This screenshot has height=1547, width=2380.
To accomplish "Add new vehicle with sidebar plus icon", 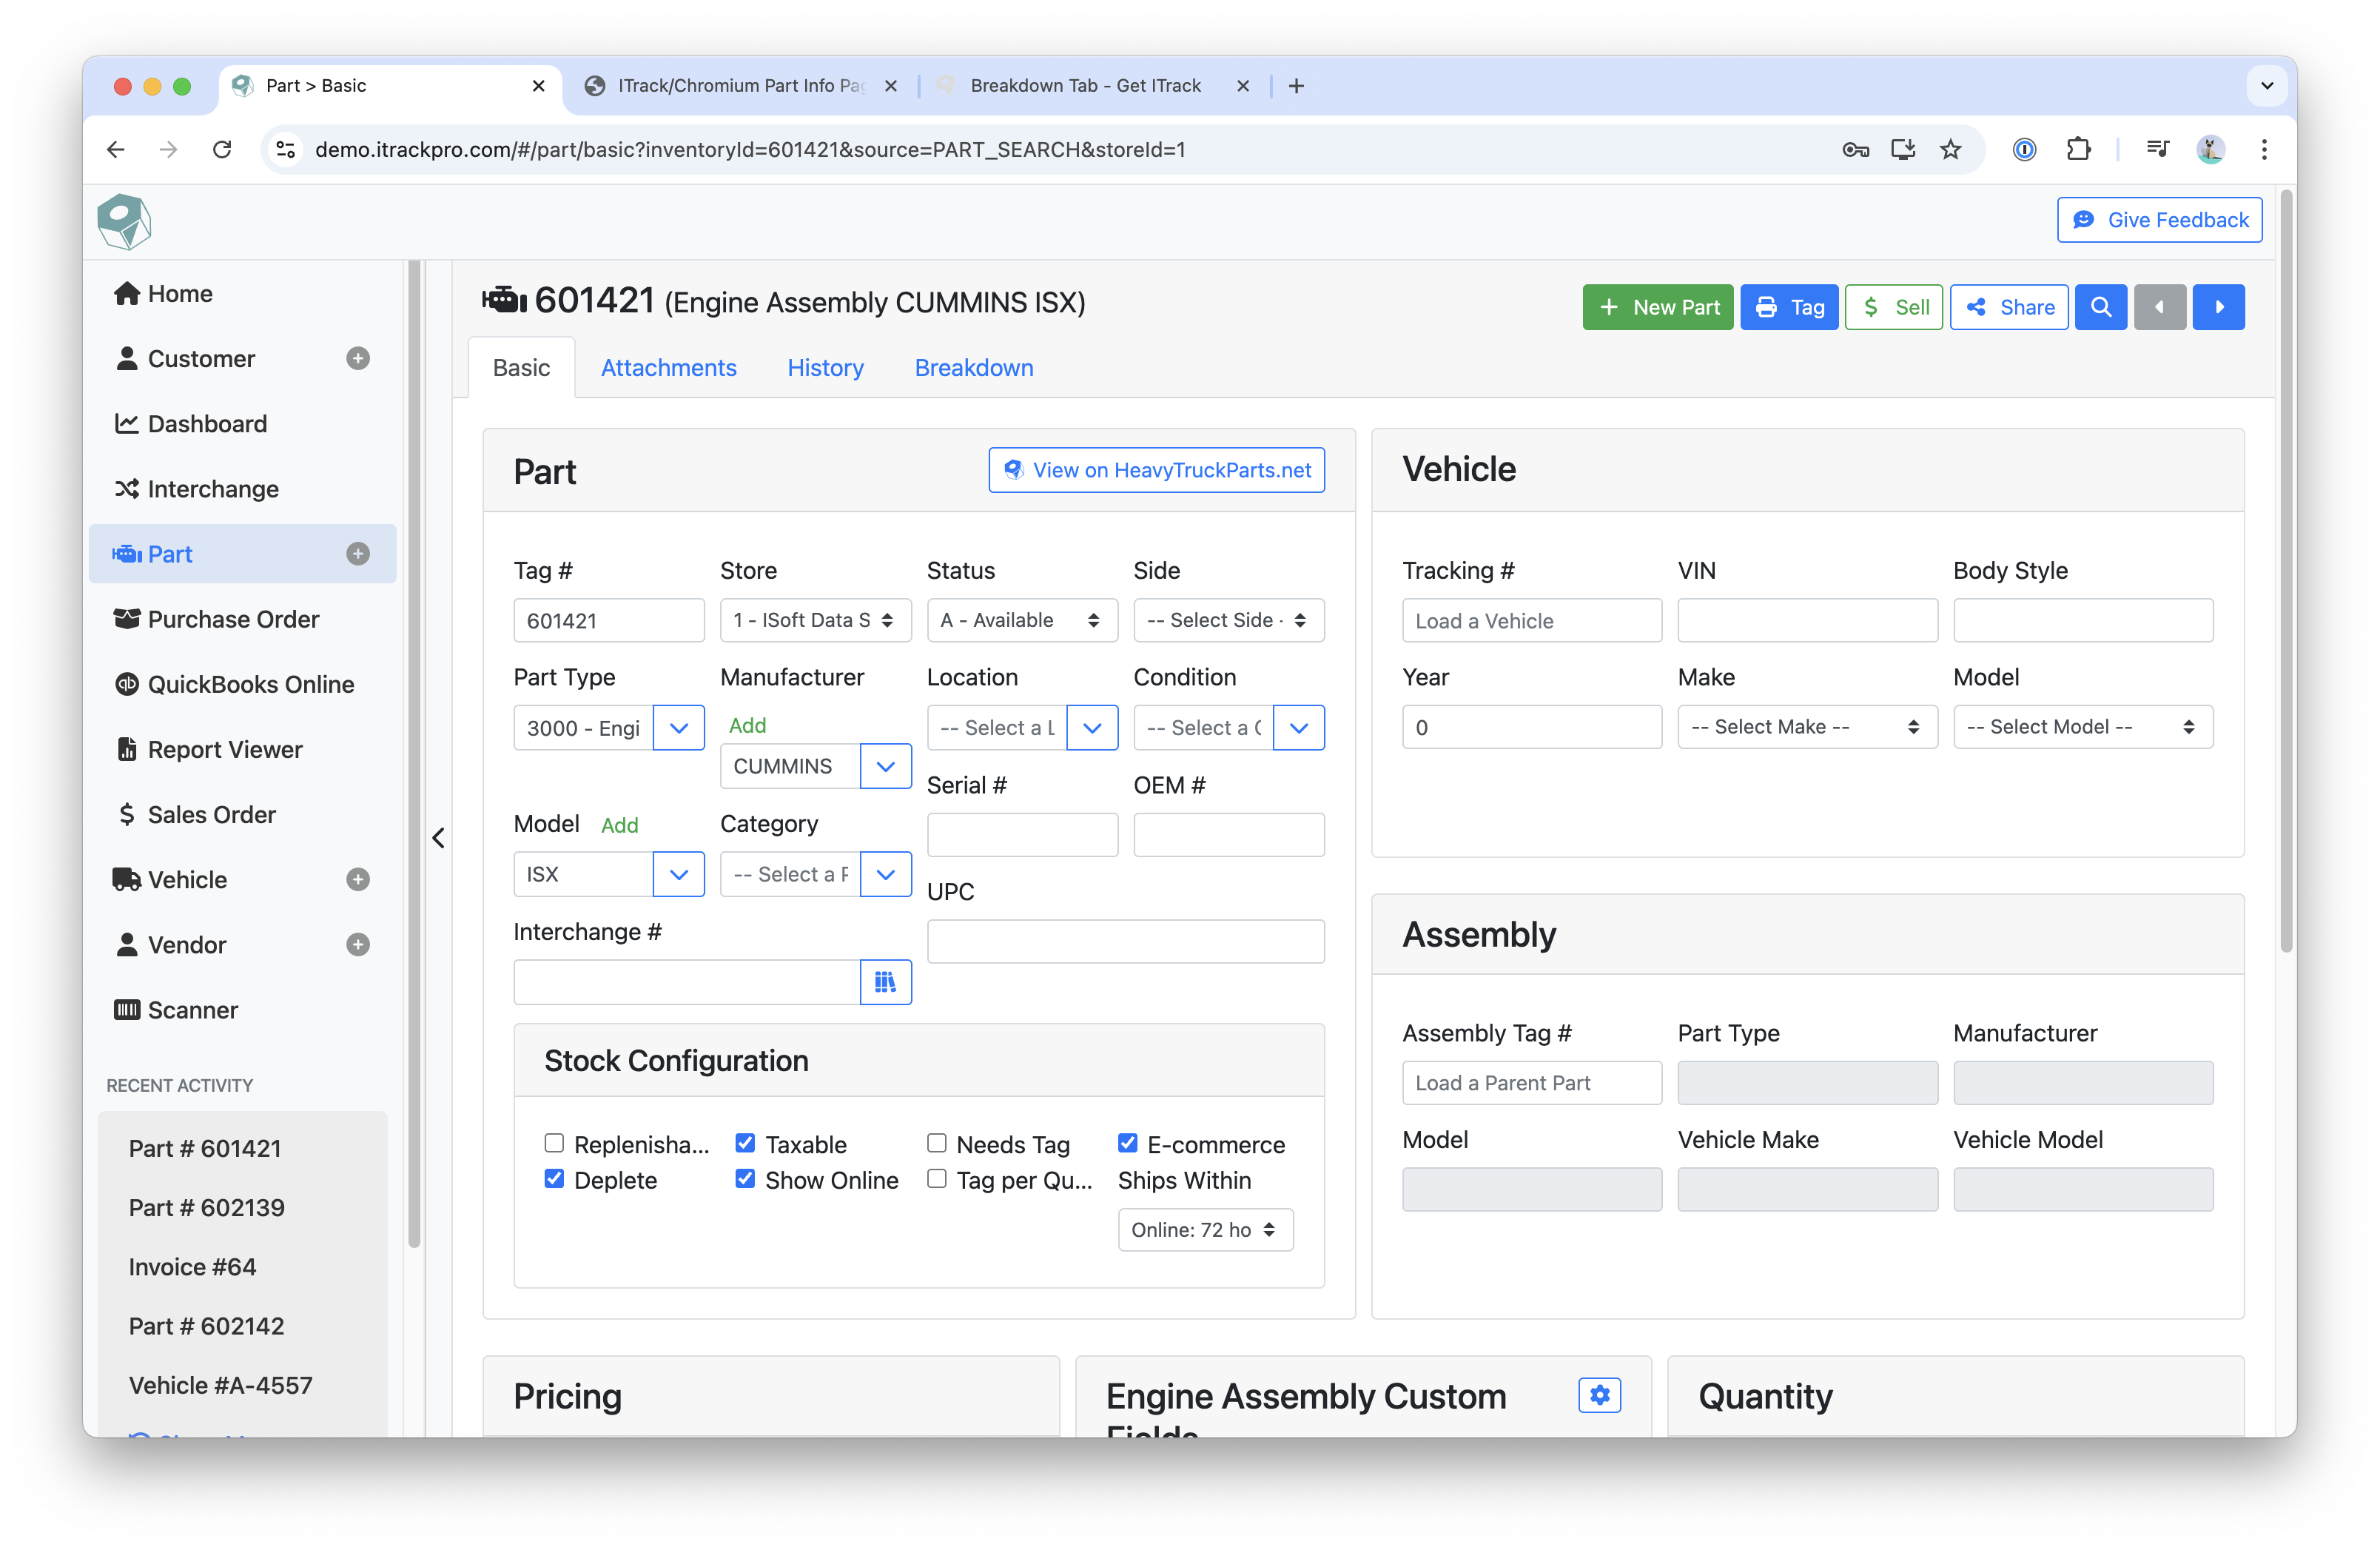I will pos(358,879).
